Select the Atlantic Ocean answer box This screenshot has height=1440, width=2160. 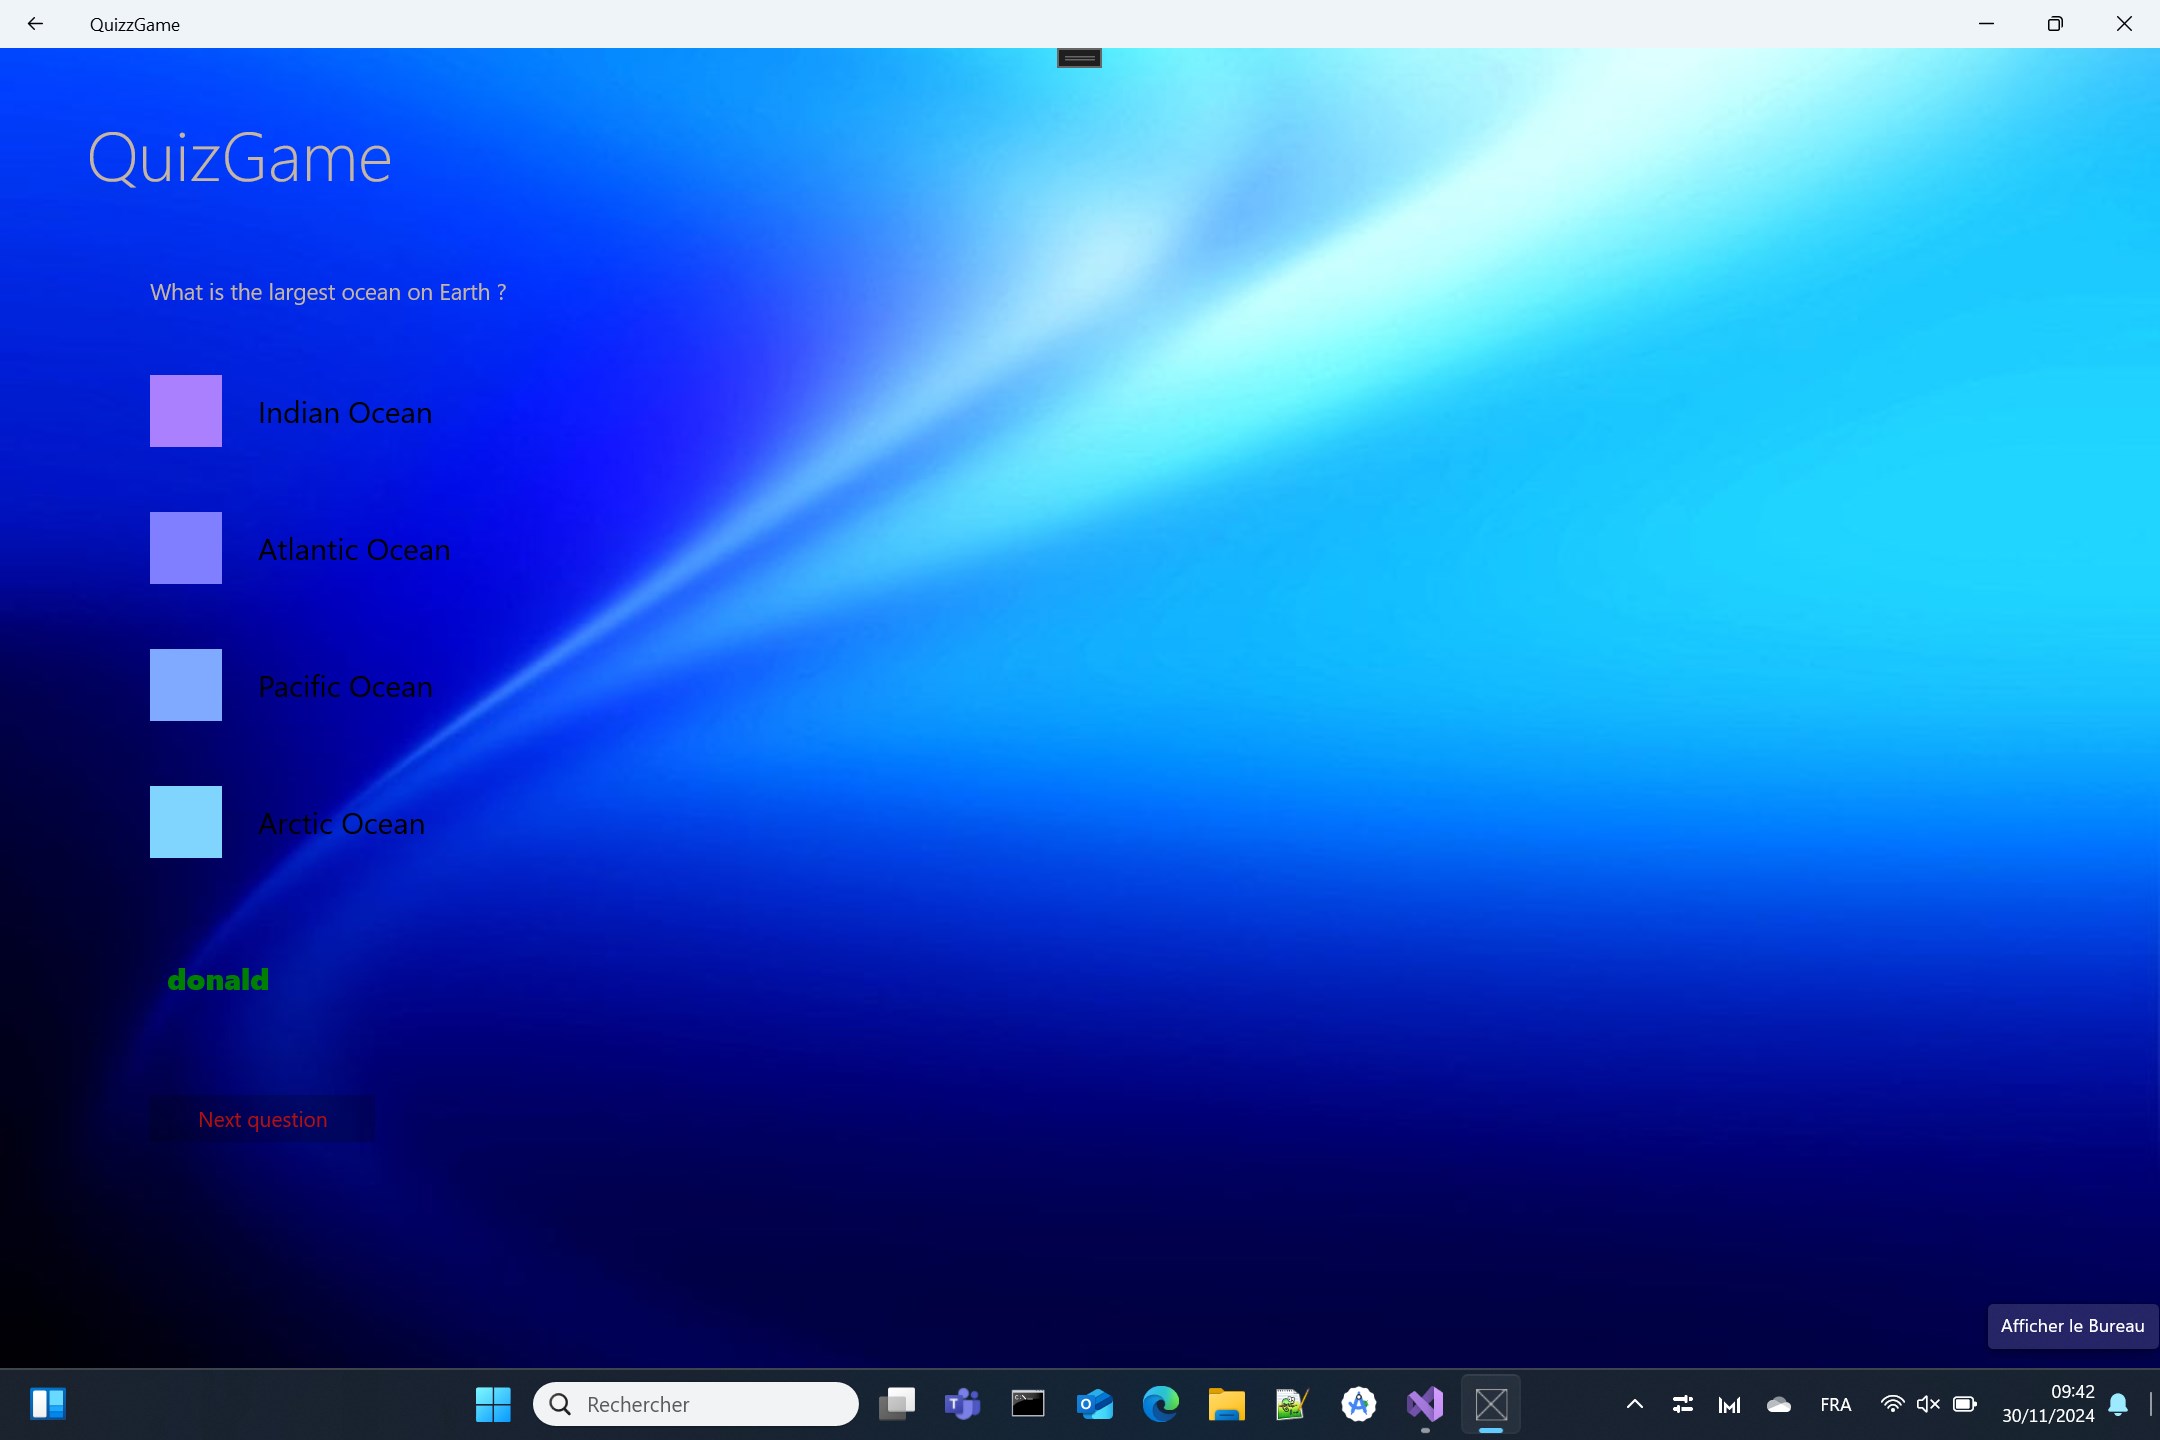186,548
